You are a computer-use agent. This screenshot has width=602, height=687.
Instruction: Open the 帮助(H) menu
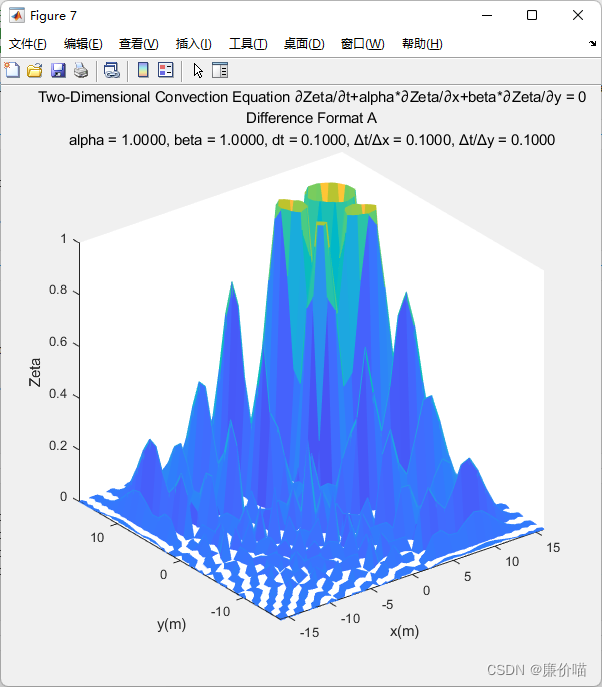click(422, 44)
